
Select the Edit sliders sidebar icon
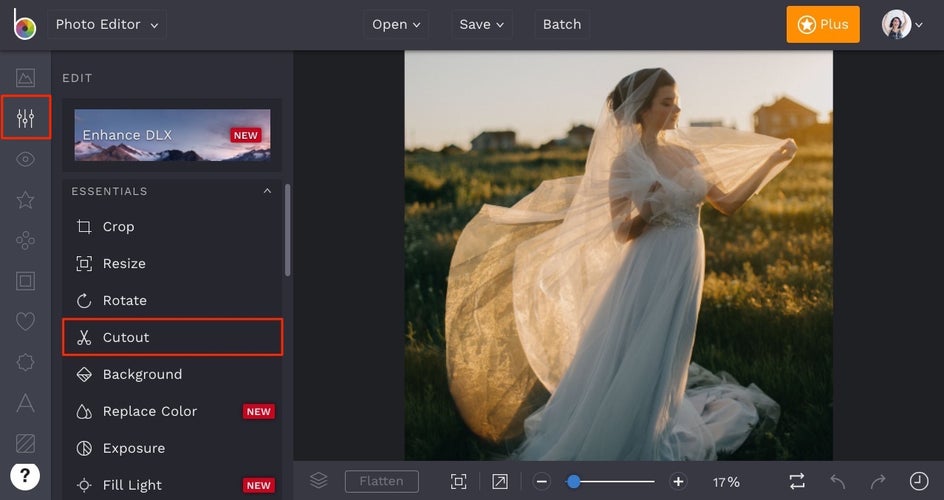(25, 118)
